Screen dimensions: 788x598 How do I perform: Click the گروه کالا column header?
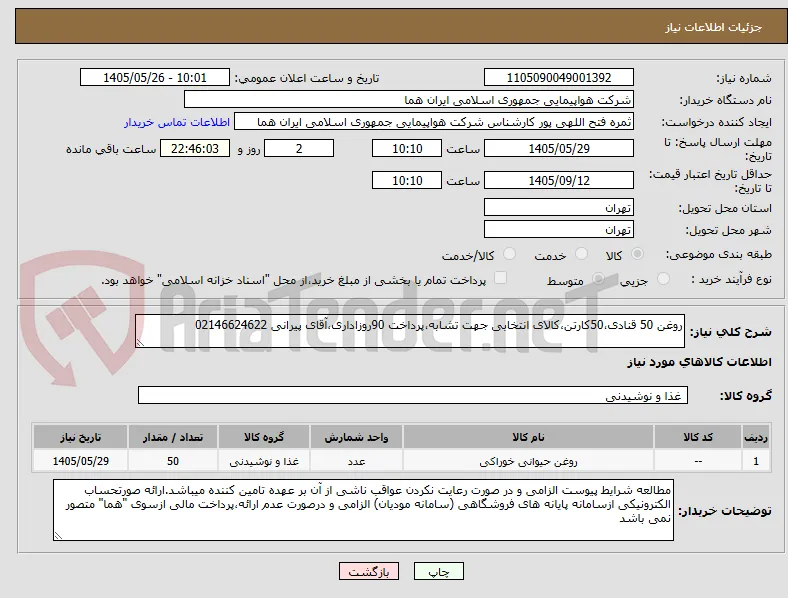[x=264, y=437]
